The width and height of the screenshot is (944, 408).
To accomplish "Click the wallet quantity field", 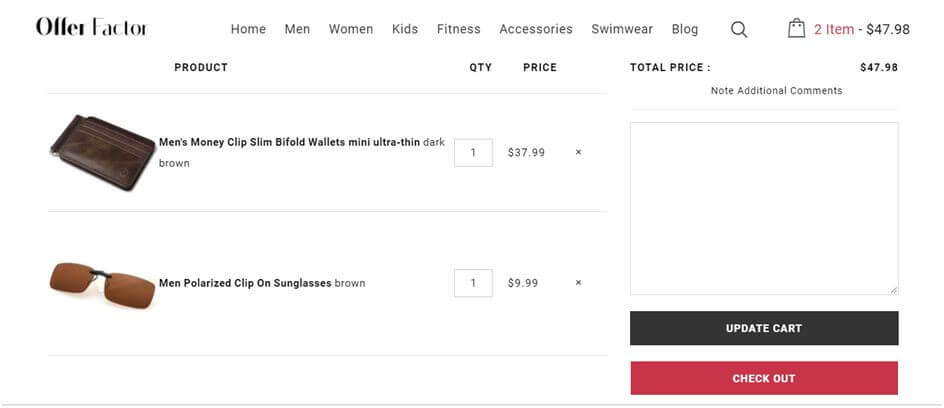I will (473, 153).
